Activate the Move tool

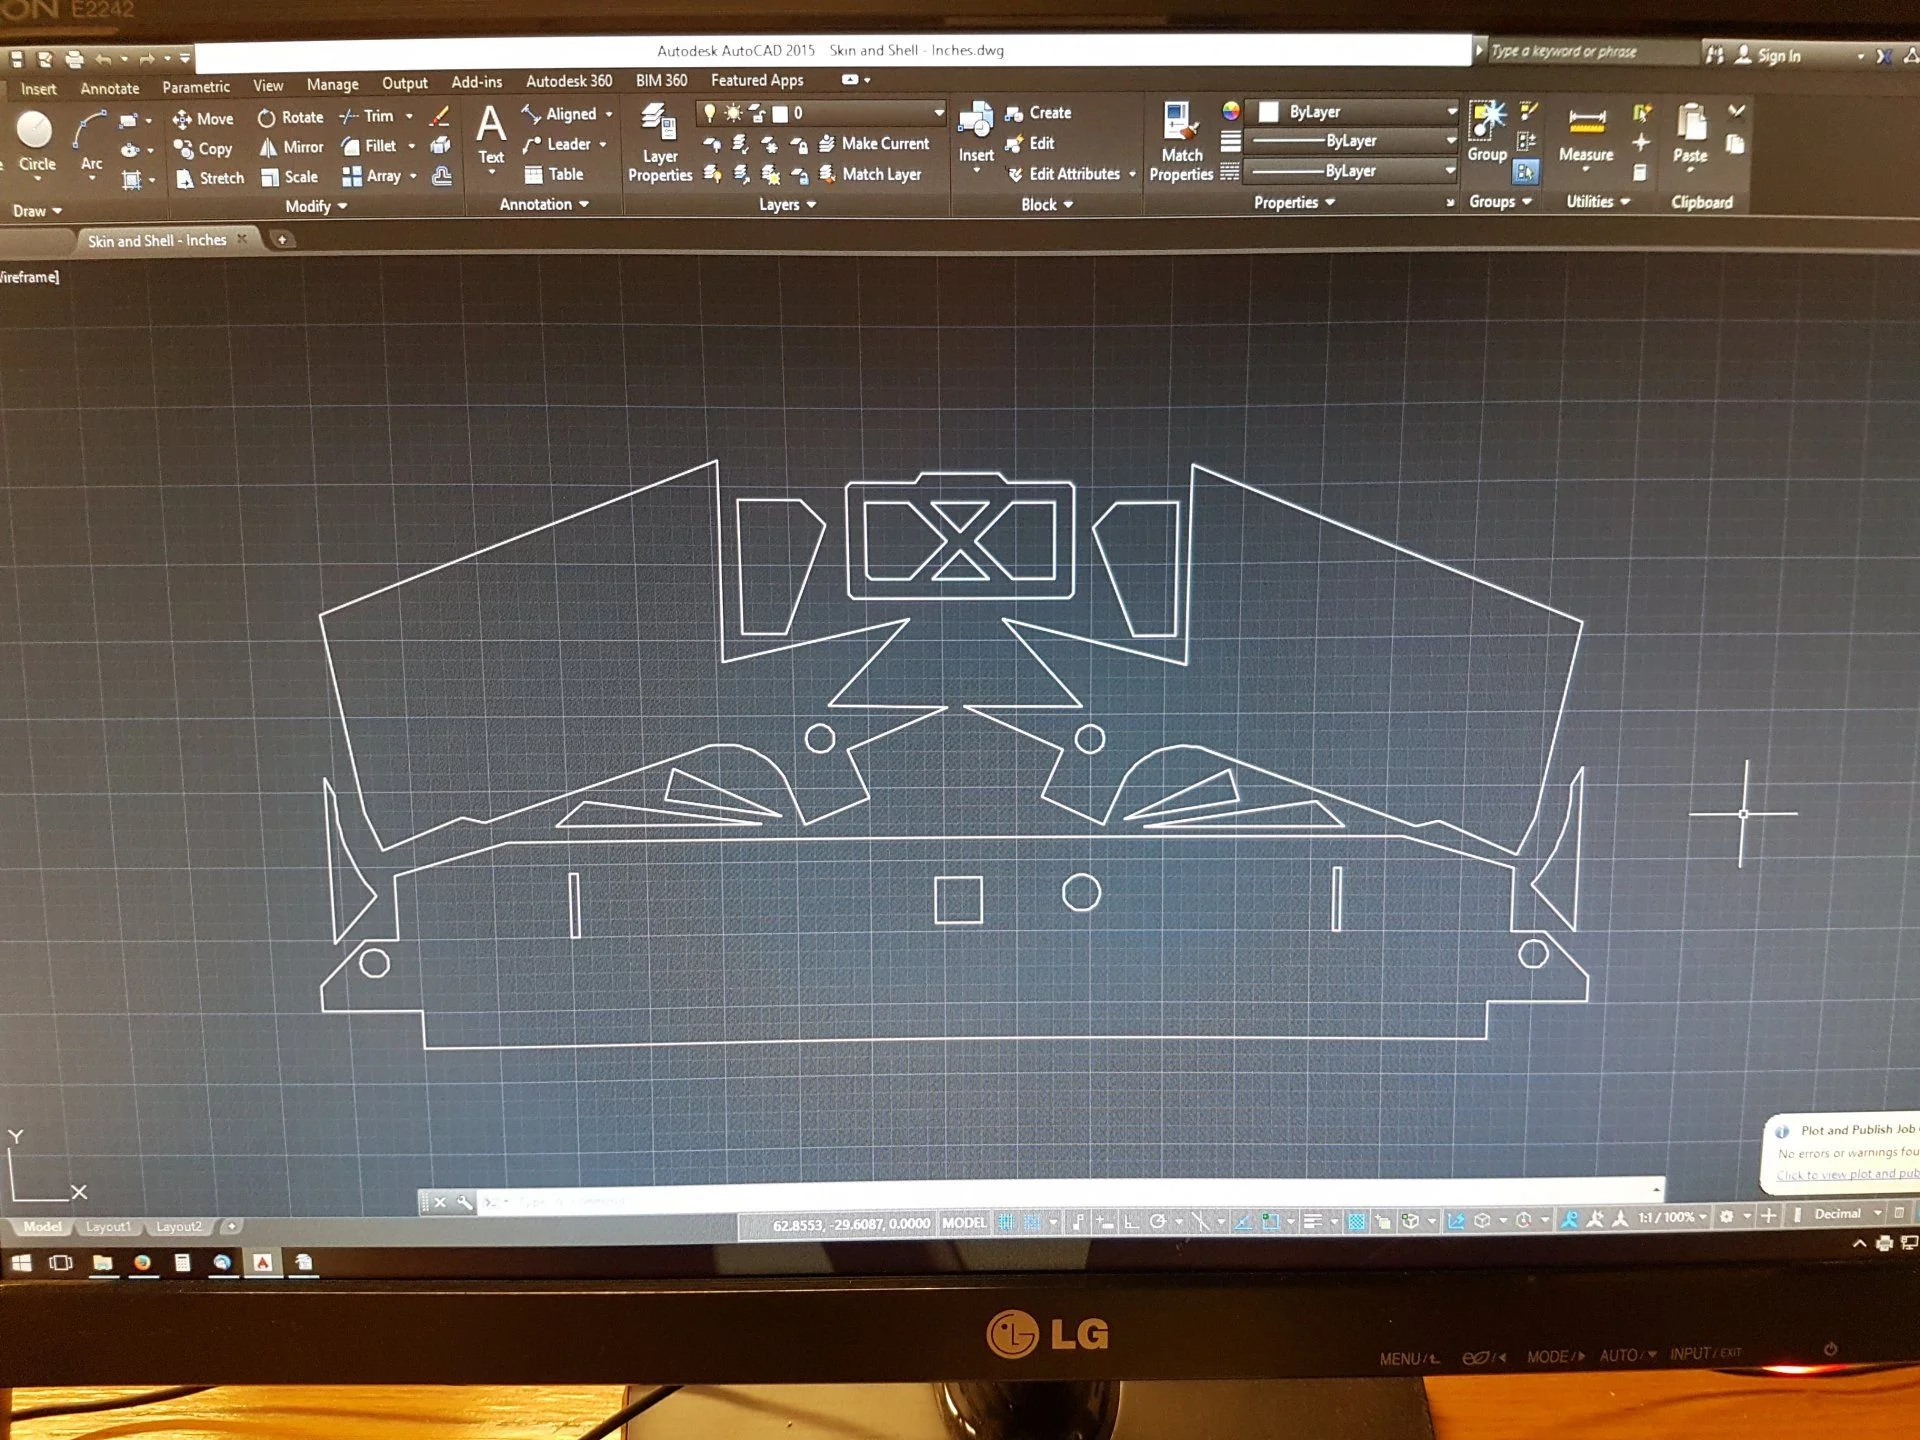[x=203, y=119]
